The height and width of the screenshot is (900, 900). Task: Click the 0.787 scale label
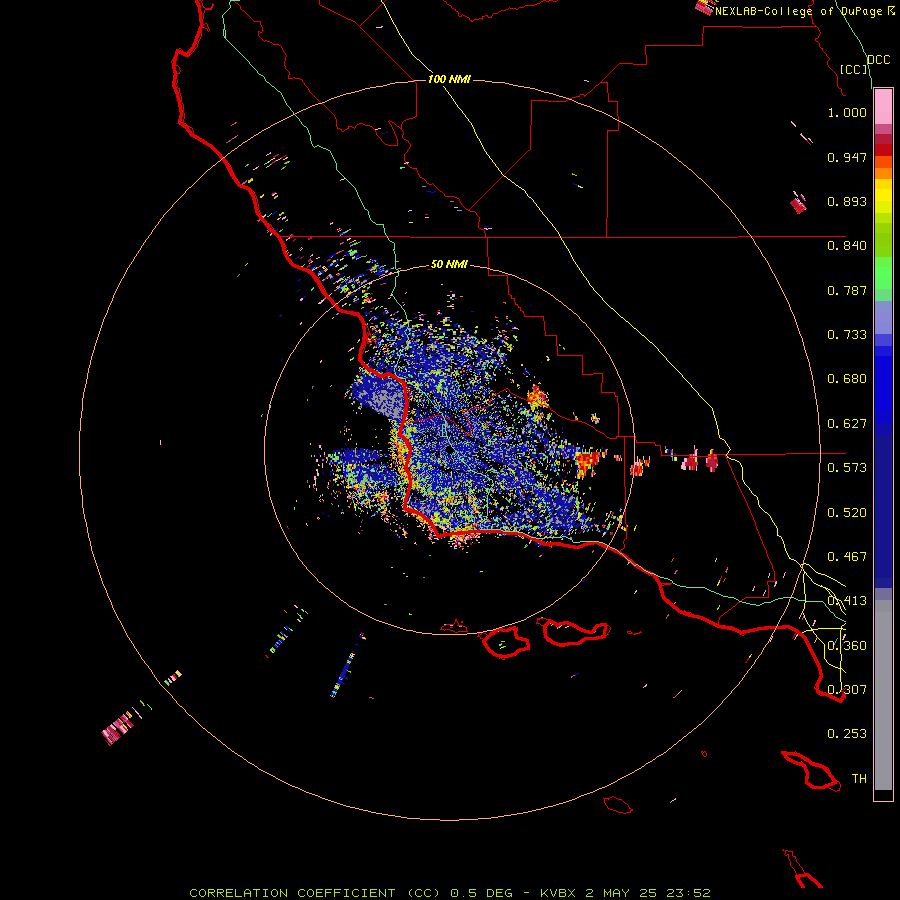pyautogui.click(x=847, y=290)
